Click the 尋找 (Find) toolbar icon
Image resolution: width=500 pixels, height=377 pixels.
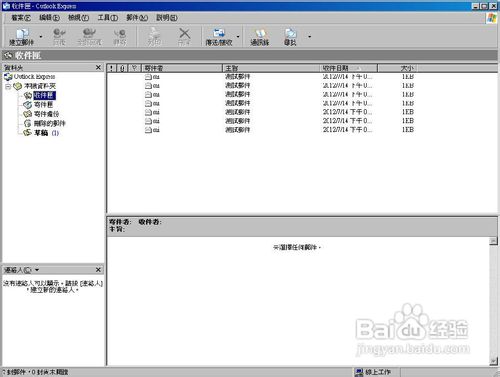click(290, 37)
